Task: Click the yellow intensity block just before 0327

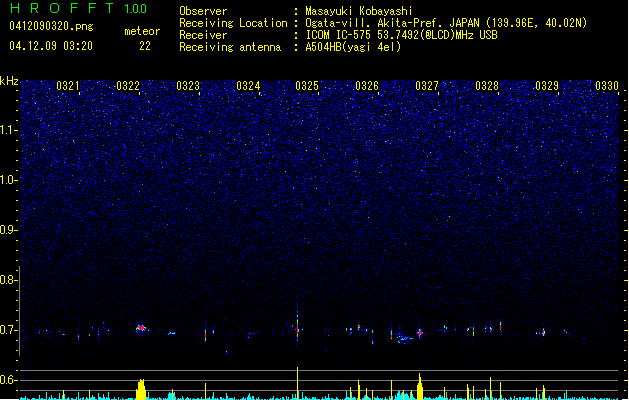Action: coord(420,387)
